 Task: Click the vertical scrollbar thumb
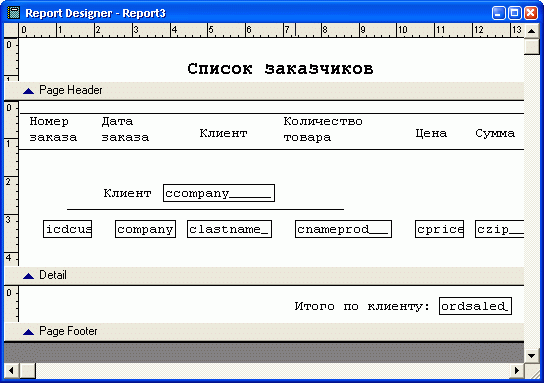(x=532, y=46)
